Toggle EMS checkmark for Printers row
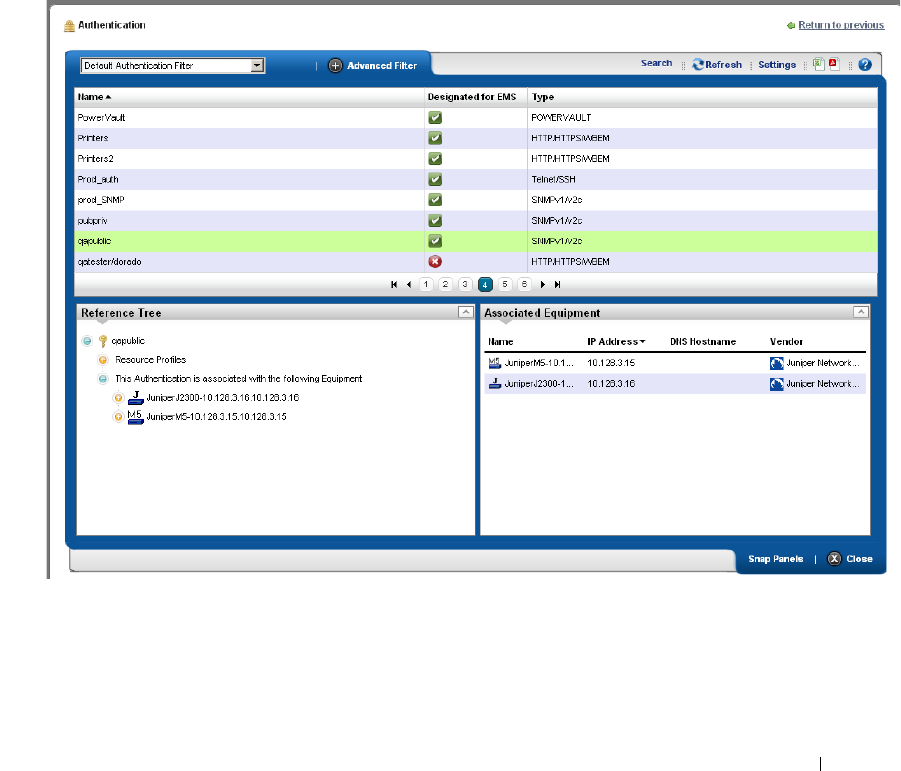The width and height of the screenshot is (901, 771). (435, 138)
